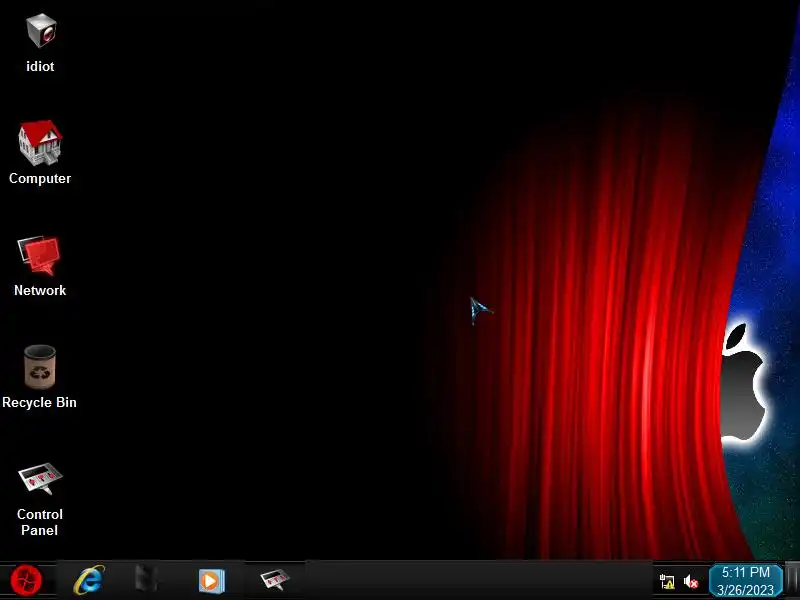This screenshot has width=800, height=600.
Task: Click the 'Control Panel' label text
Action: [40, 522]
